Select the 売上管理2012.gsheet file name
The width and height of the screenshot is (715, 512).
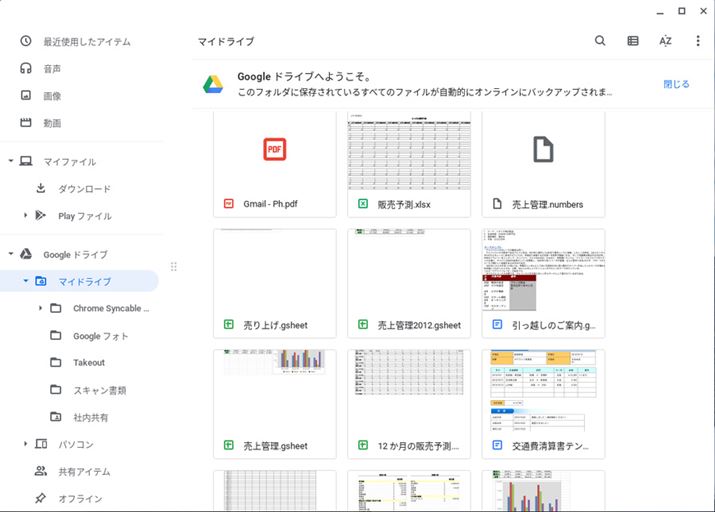tap(419, 325)
